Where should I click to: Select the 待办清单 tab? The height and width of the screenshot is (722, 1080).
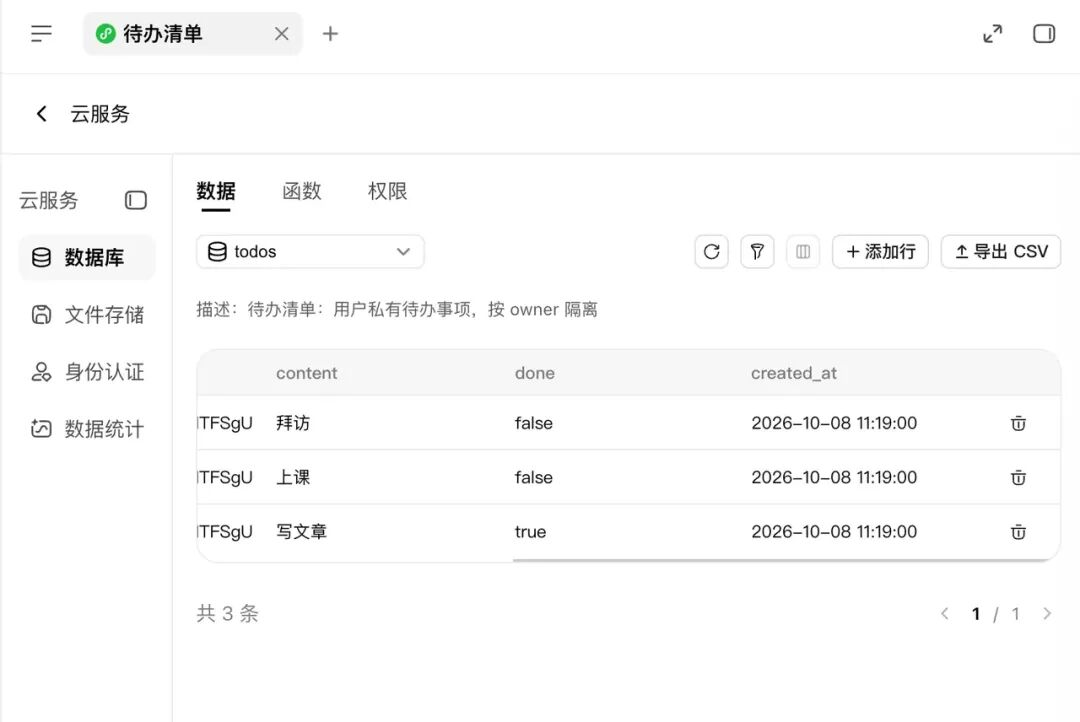[193, 34]
